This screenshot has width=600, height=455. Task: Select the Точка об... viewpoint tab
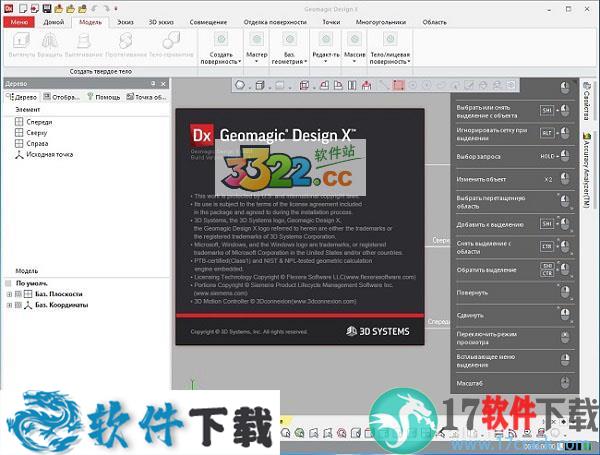(147, 97)
